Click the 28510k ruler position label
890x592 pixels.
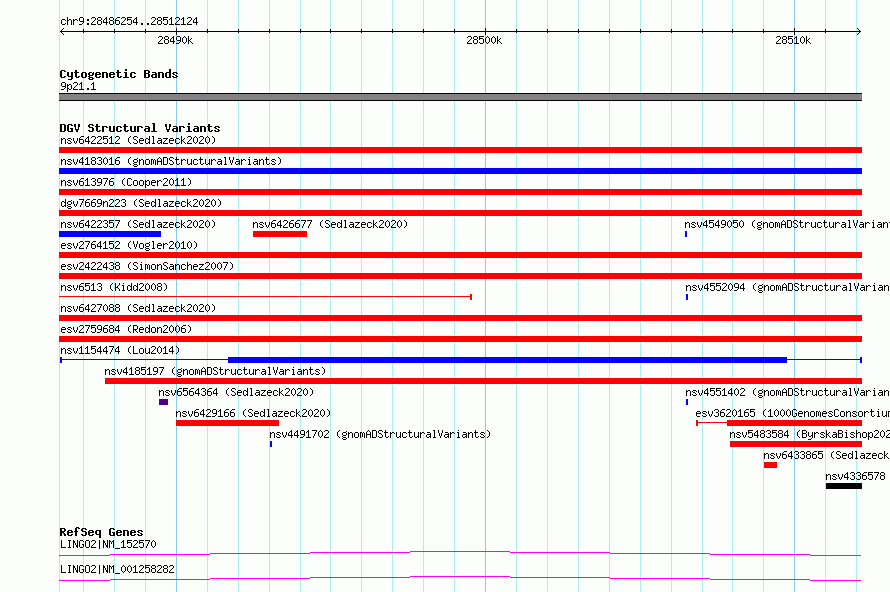[x=793, y=40]
